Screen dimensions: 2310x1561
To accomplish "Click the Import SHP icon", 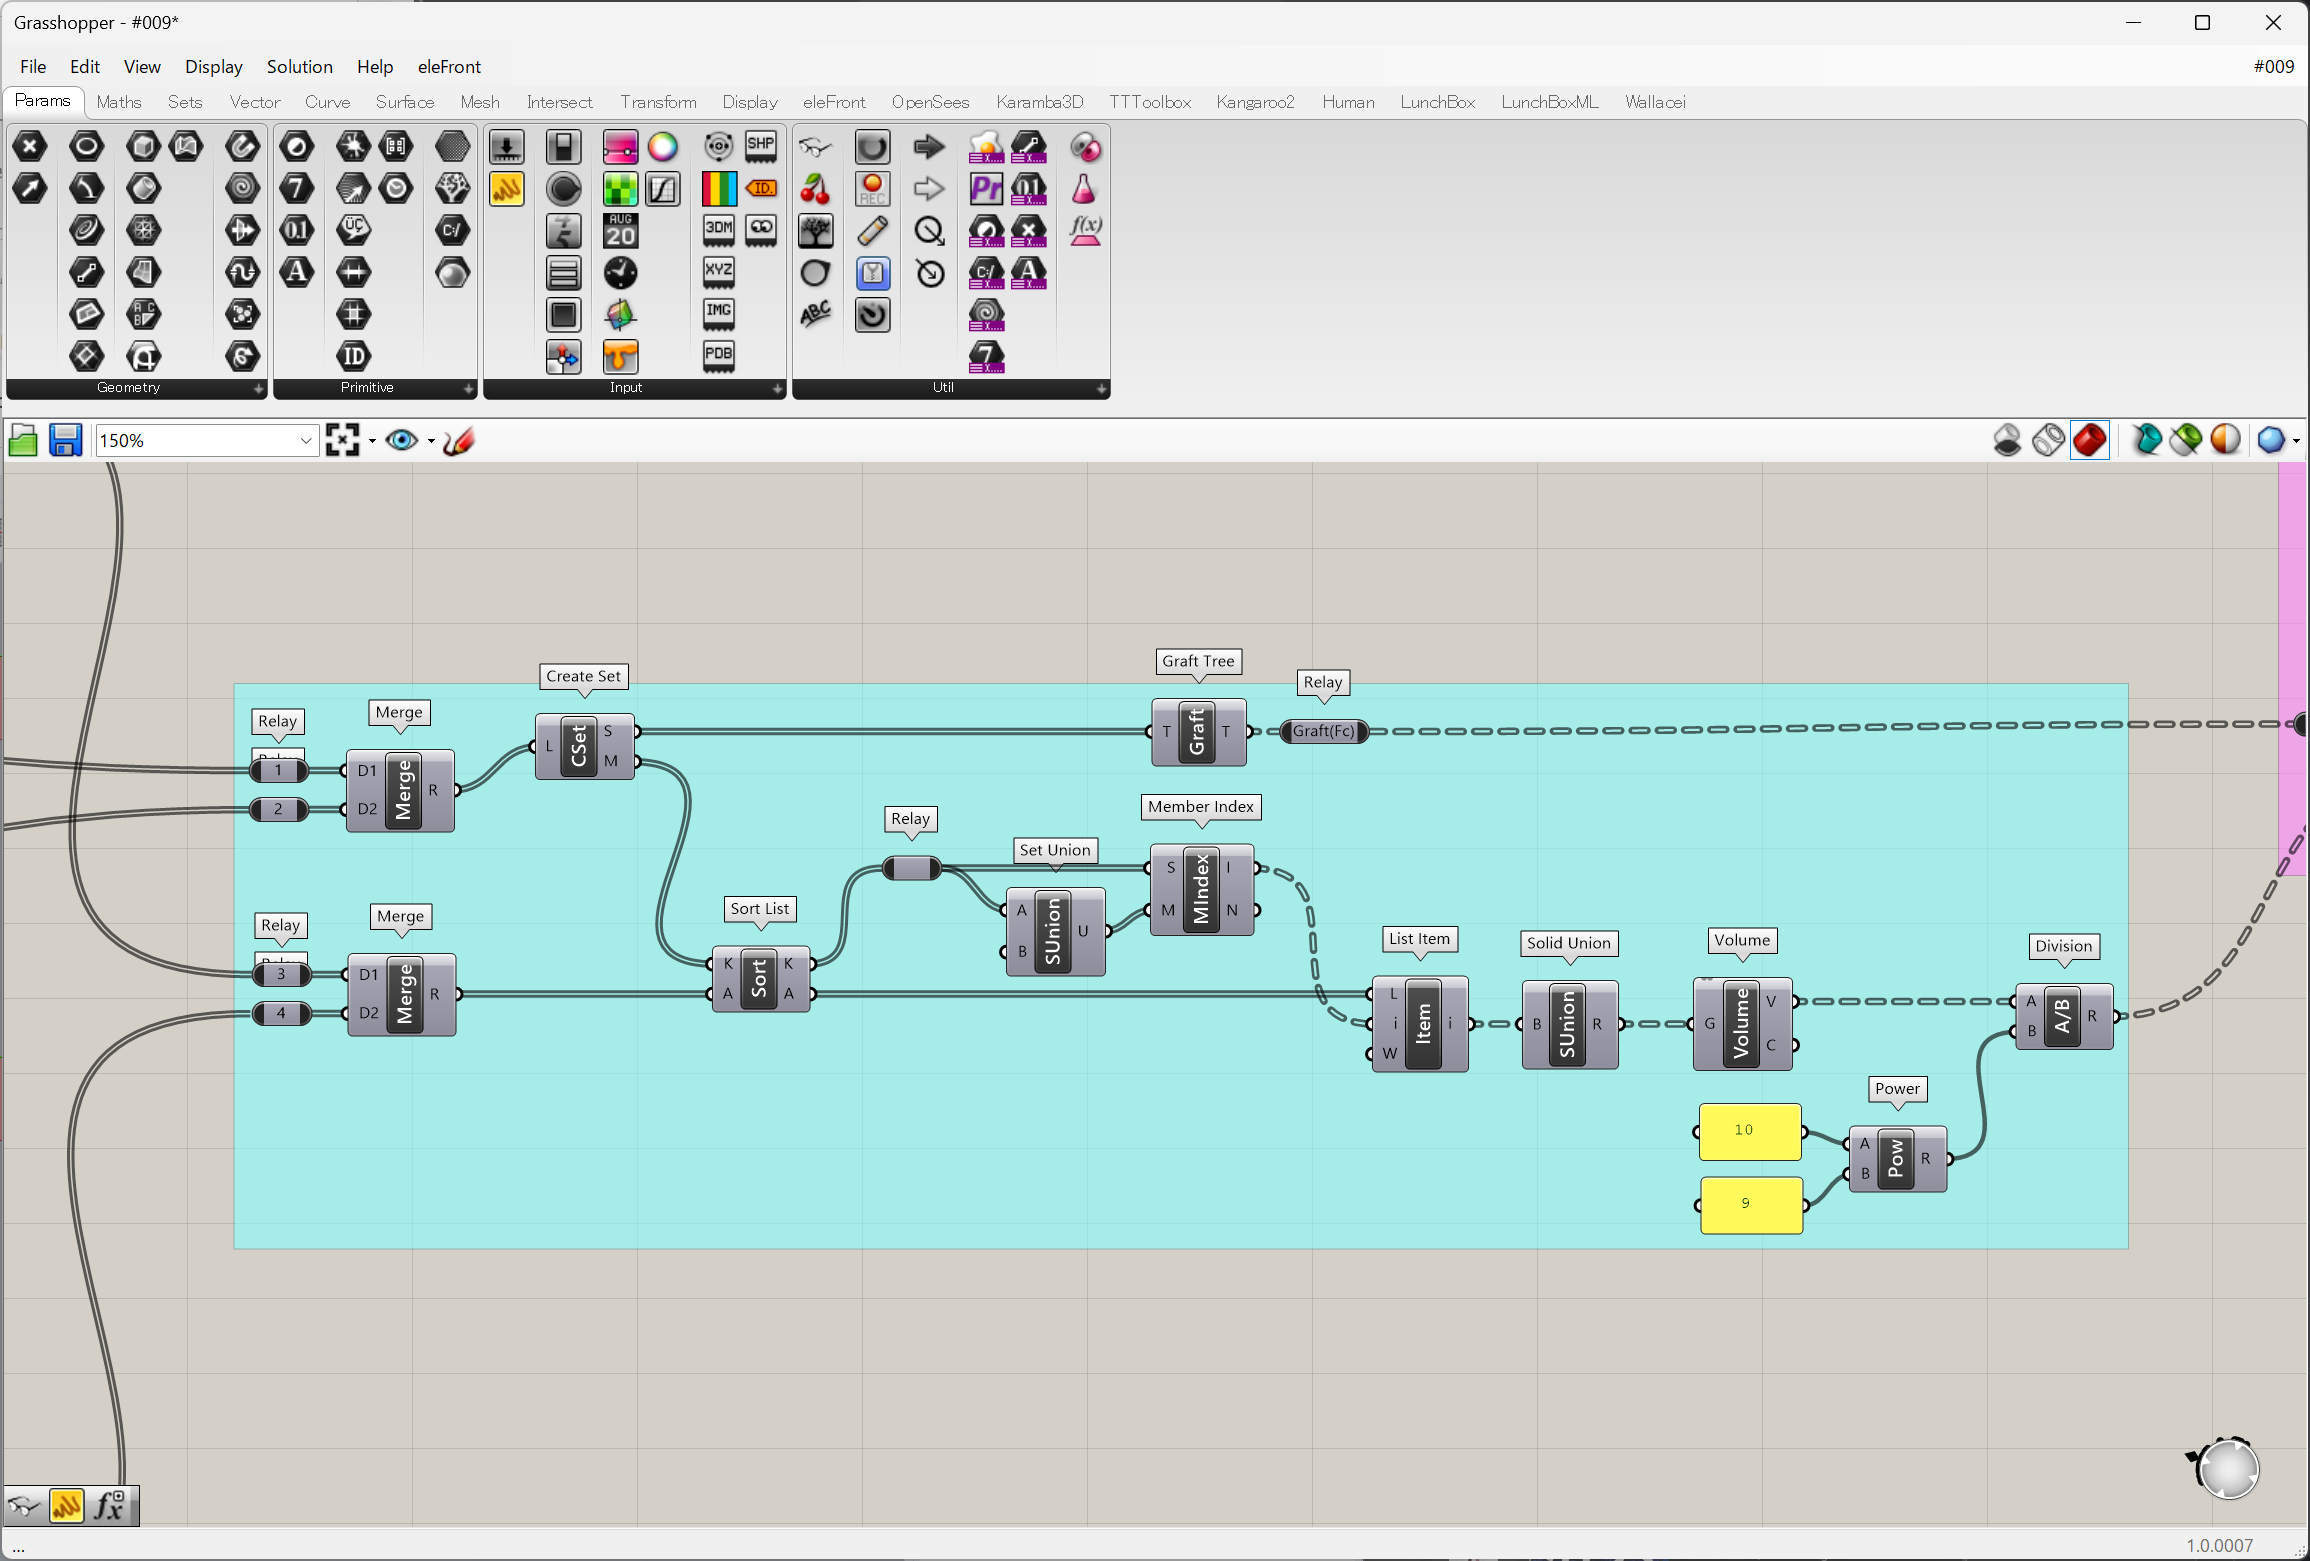I will (760, 147).
